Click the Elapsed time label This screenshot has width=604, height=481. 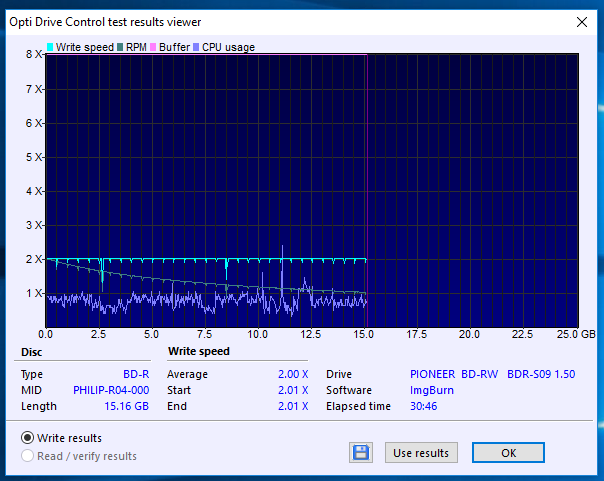358,406
